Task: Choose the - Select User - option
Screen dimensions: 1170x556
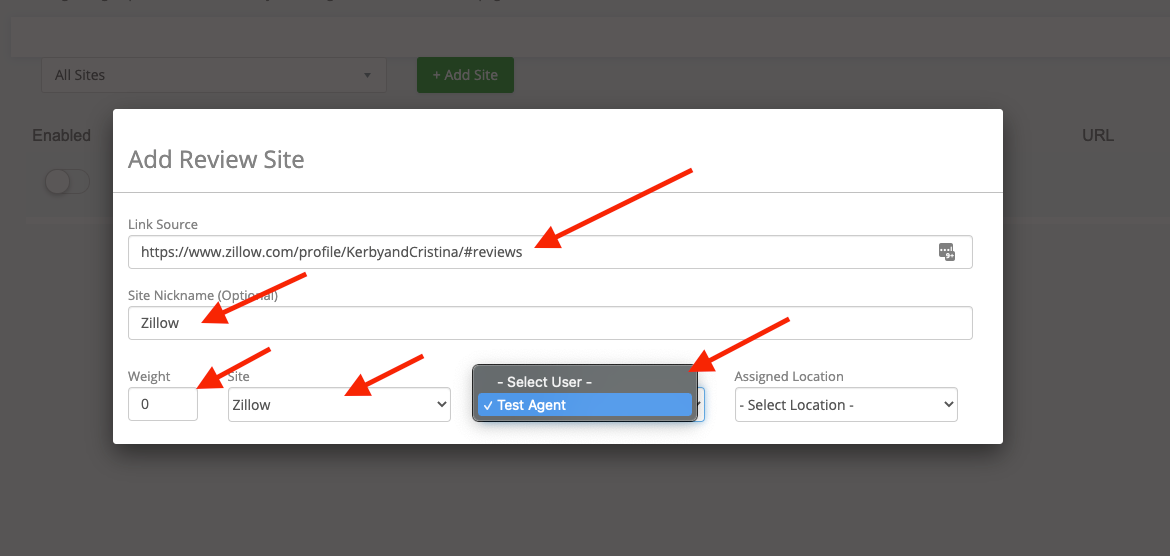Action: click(545, 381)
